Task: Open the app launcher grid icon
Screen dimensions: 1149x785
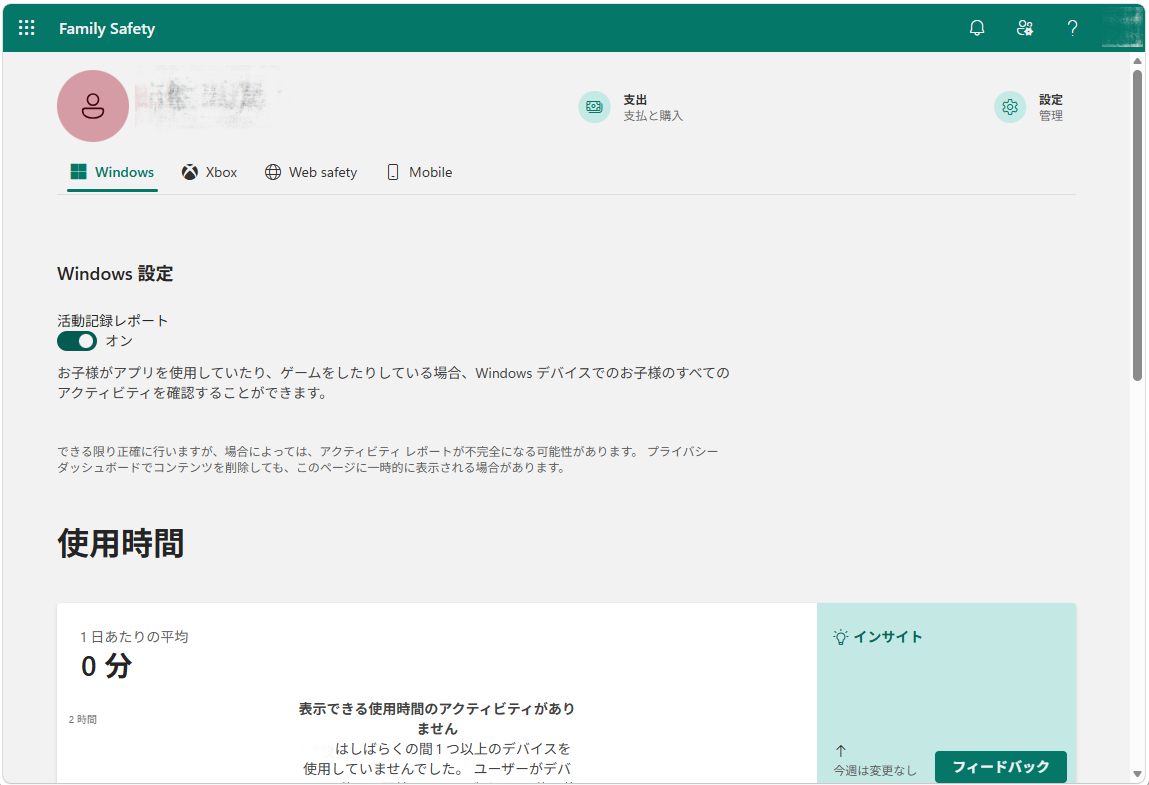Action: coord(26,28)
